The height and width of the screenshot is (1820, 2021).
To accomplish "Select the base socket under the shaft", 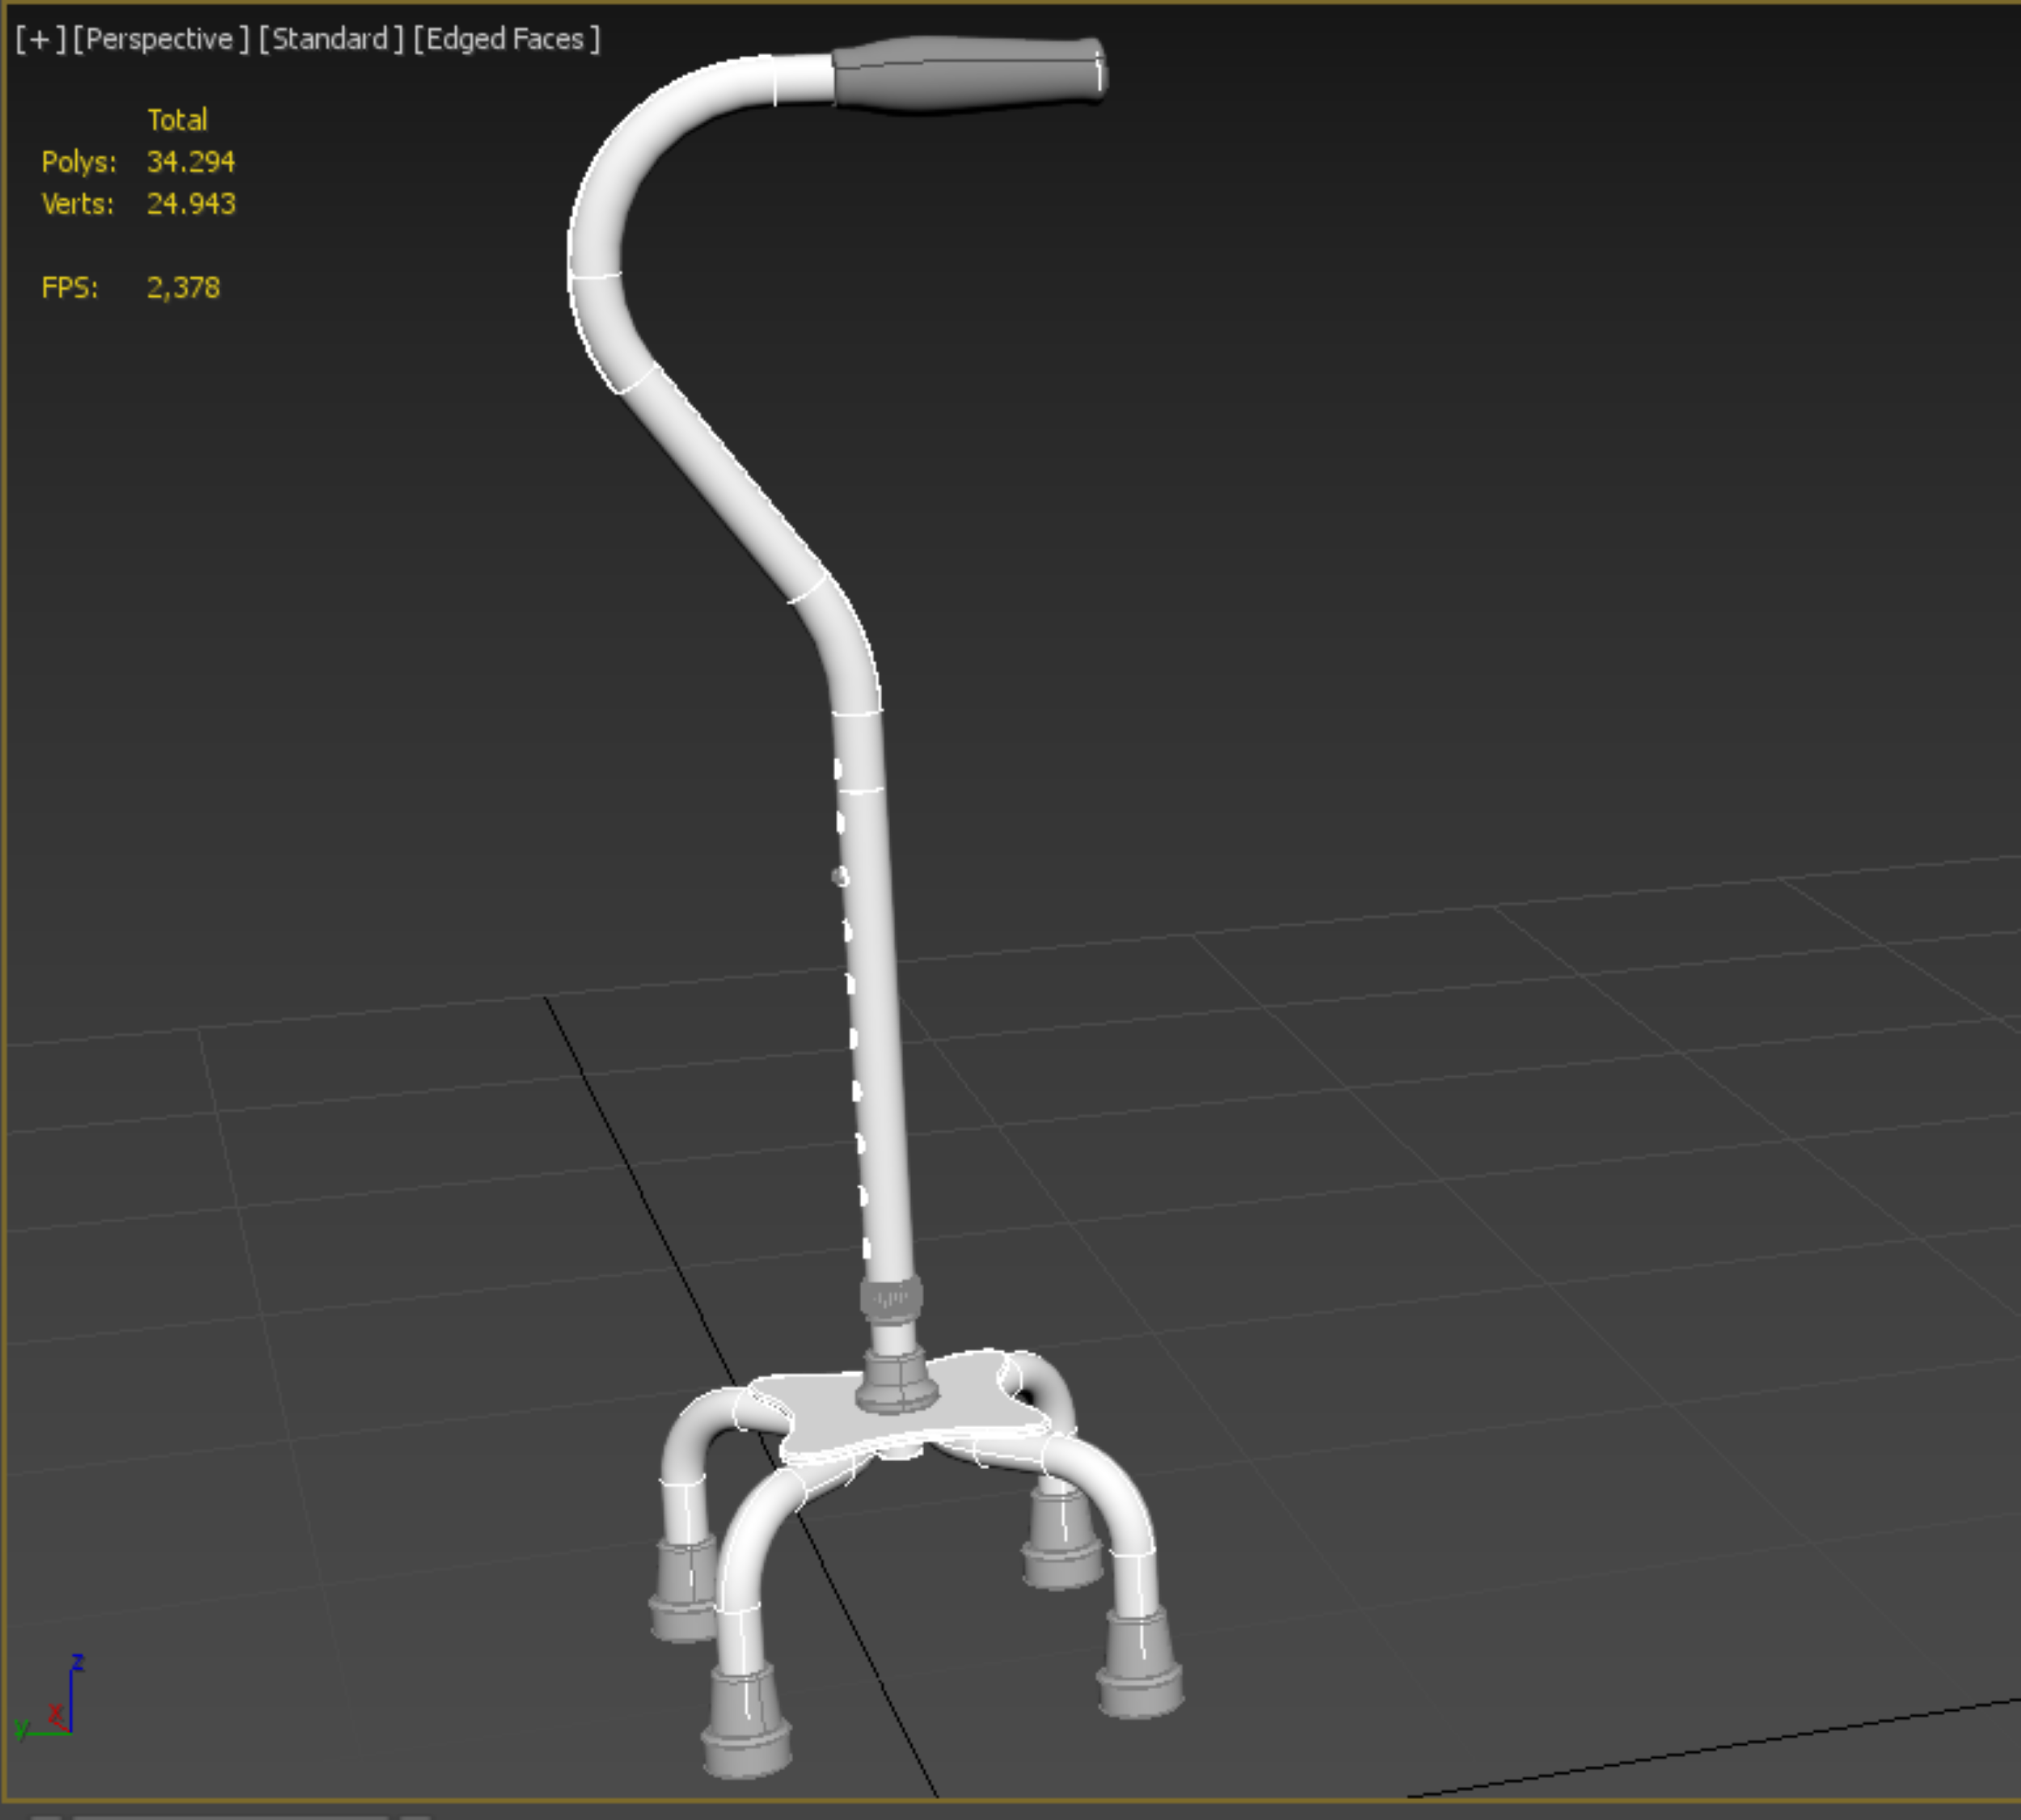I will (896, 1382).
